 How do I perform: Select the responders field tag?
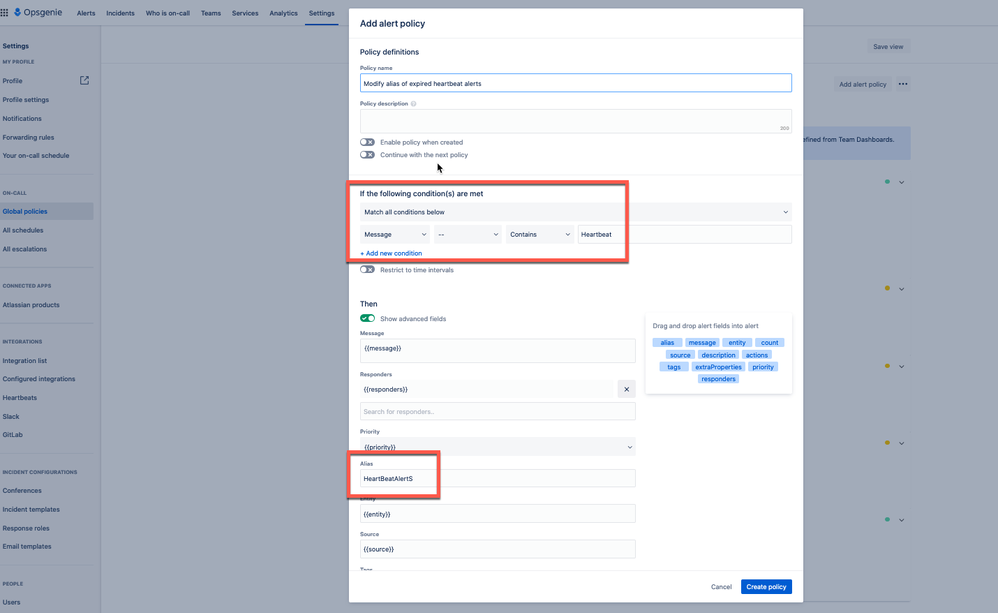pyautogui.click(x=718, y=379)
